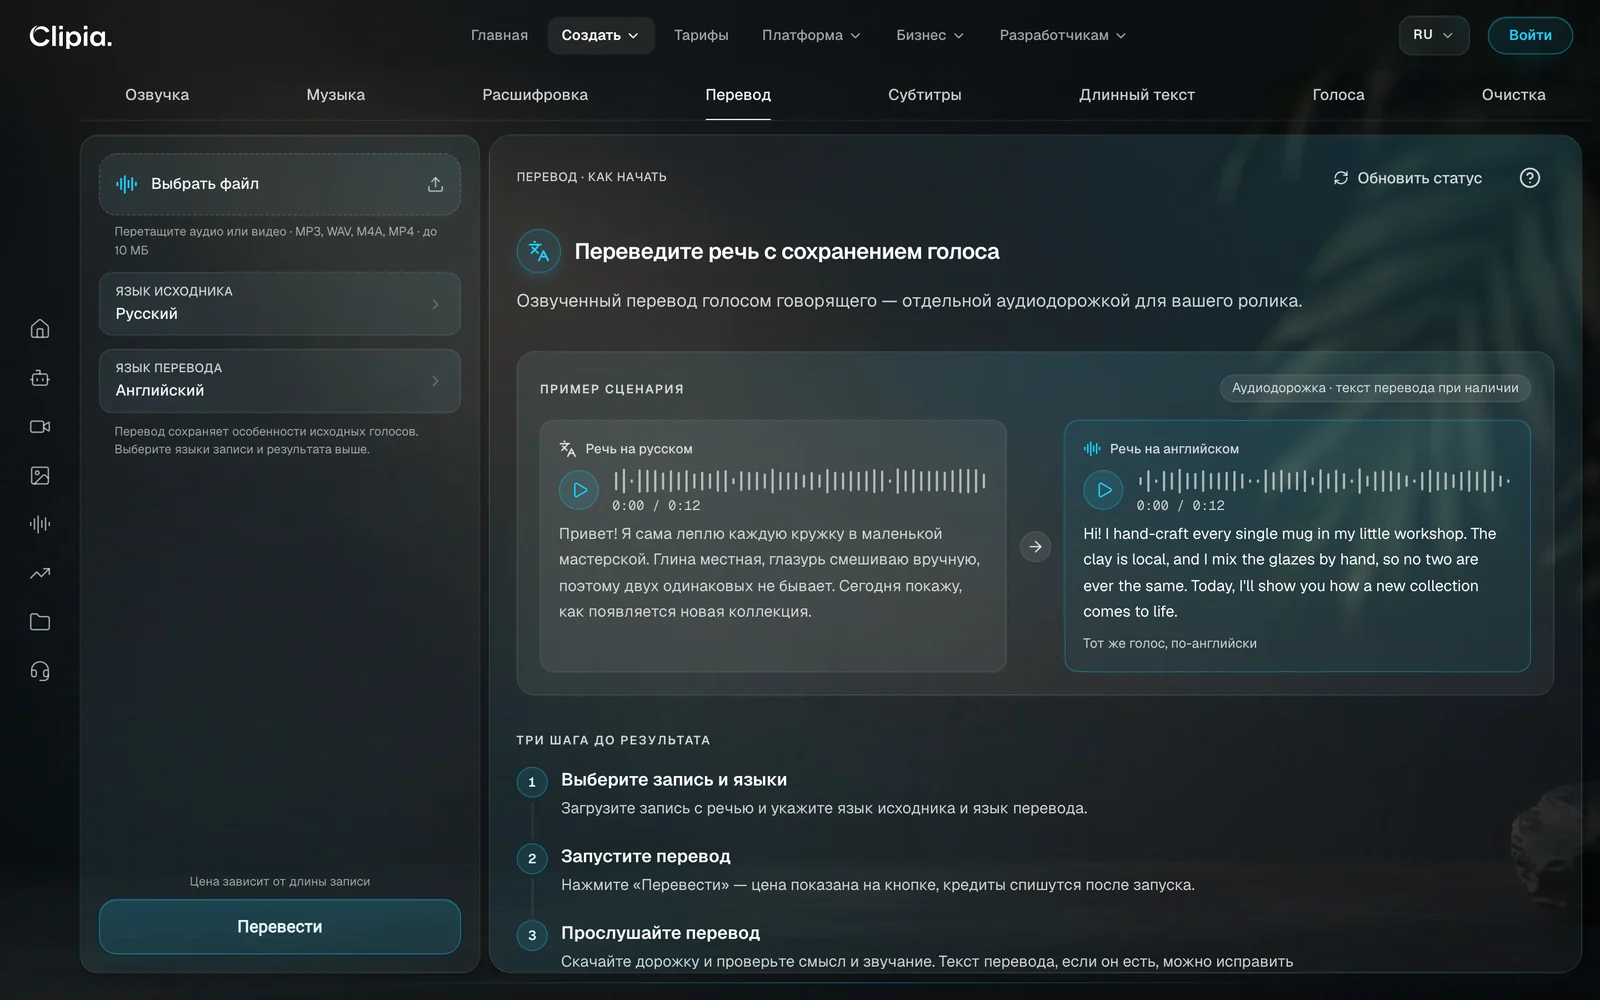Select the Перевод tab
The height and width of the screenshot is (1000, 1600).
point(738,95)
